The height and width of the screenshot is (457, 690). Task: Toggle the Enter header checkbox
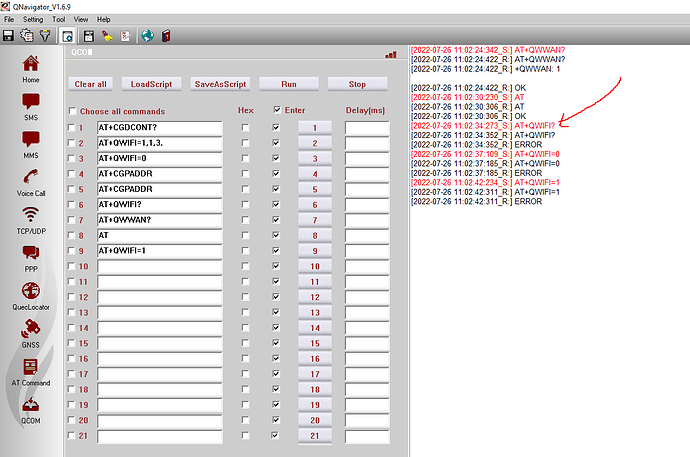pos(278,110)
